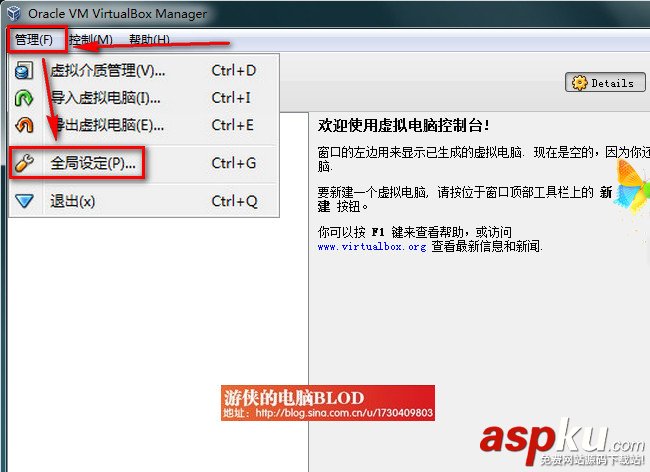Click the blue triangle exit icon
The image size is (650, 472).
pyautogui.click(x=24, y=201)
